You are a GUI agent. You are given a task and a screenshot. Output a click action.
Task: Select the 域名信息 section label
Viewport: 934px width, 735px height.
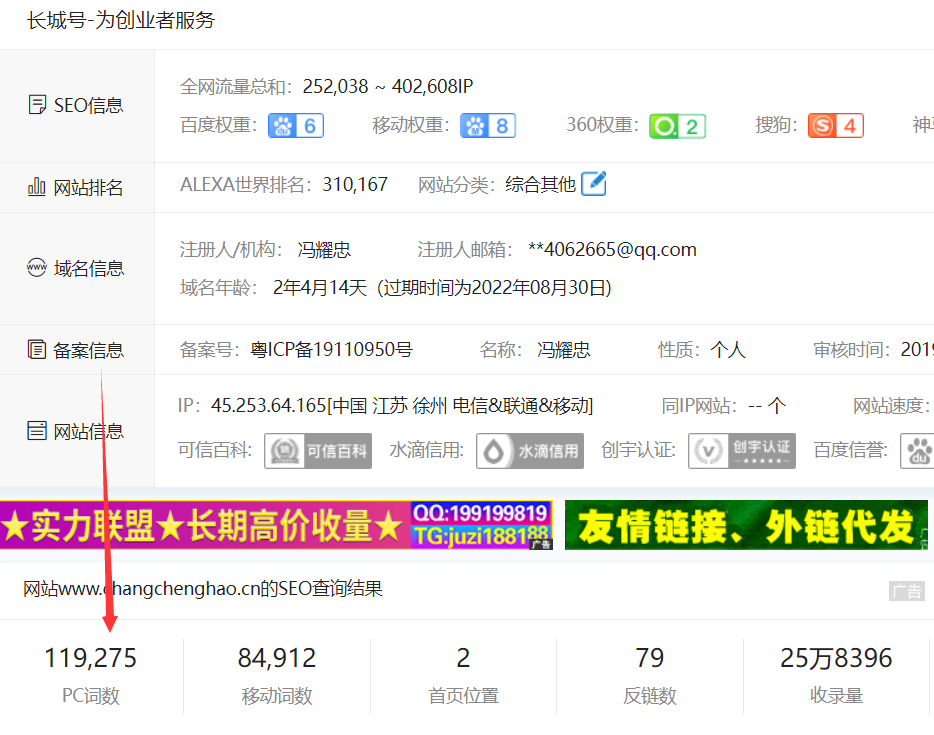coord(76,268)
